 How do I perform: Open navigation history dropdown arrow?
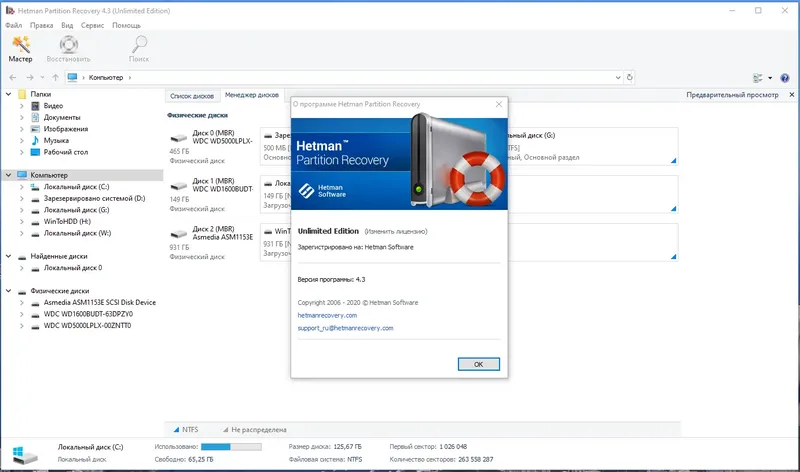[42, 78]
